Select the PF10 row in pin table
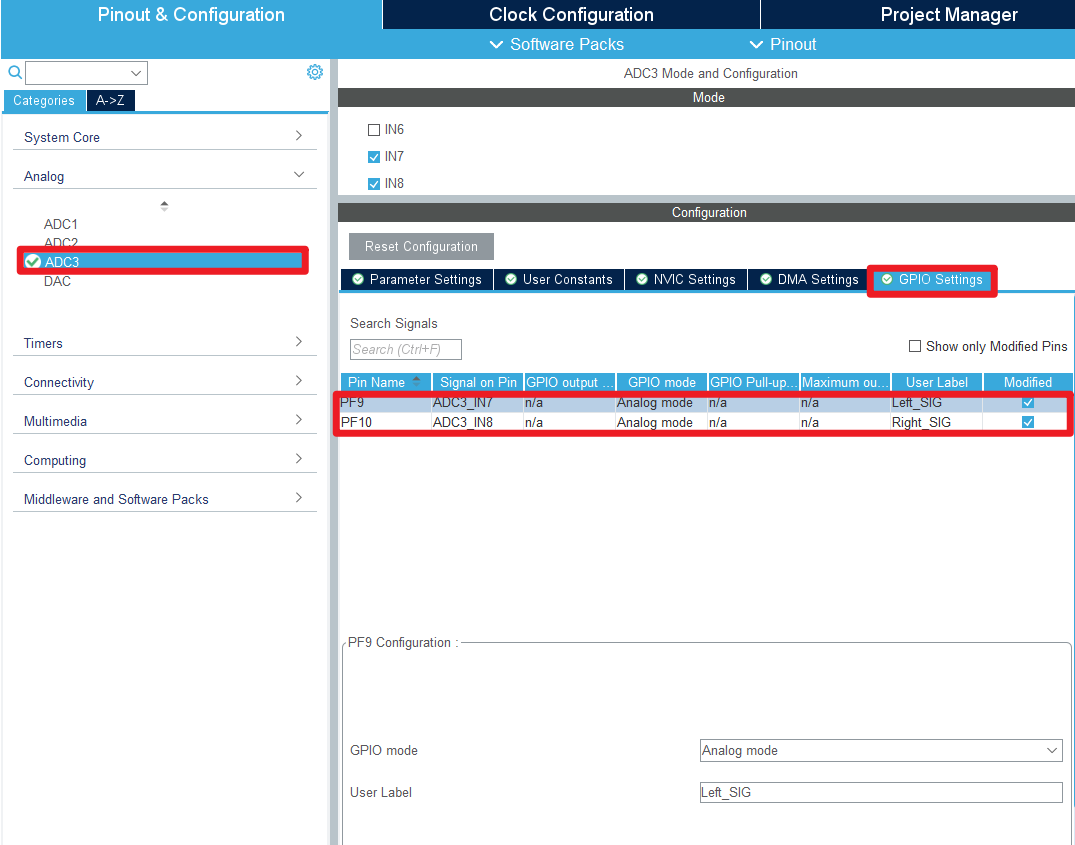The width and height of the screenshot is (1075, 845). pyautogui.click(x=703, y=422)
